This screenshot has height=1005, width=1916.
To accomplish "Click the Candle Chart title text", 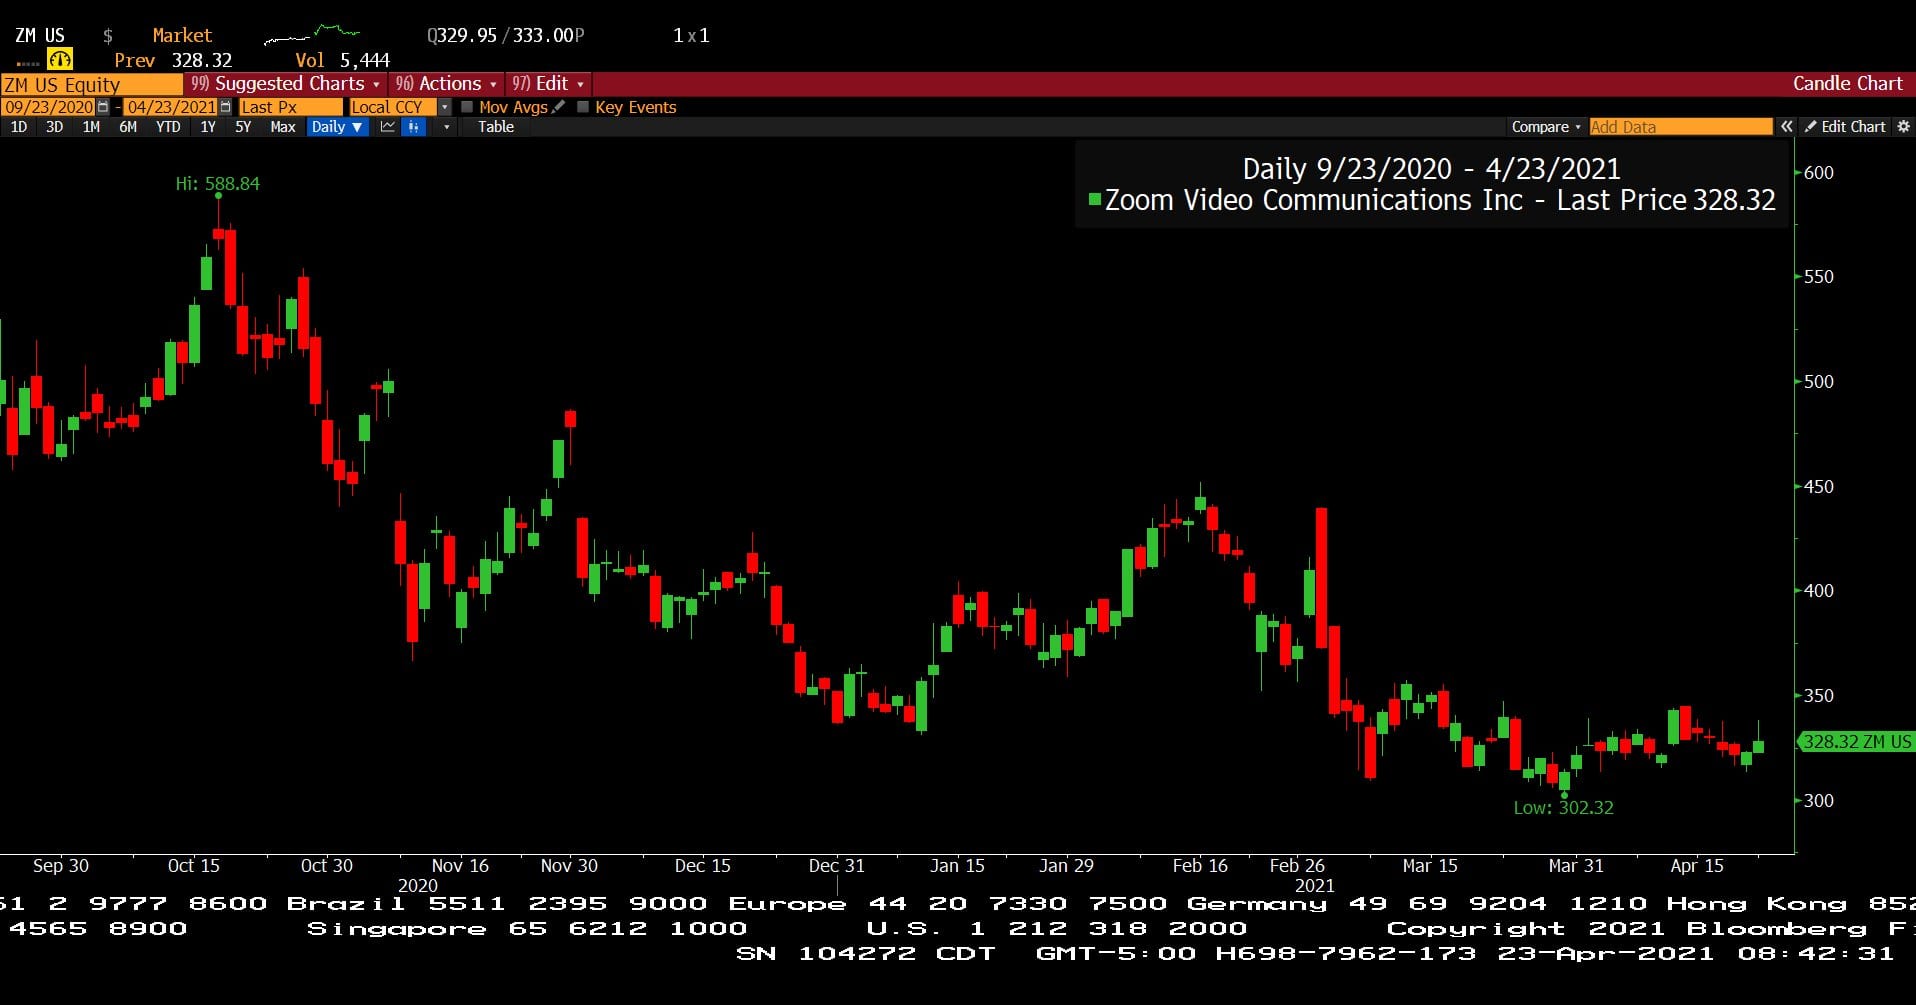I will (1847, 84).
